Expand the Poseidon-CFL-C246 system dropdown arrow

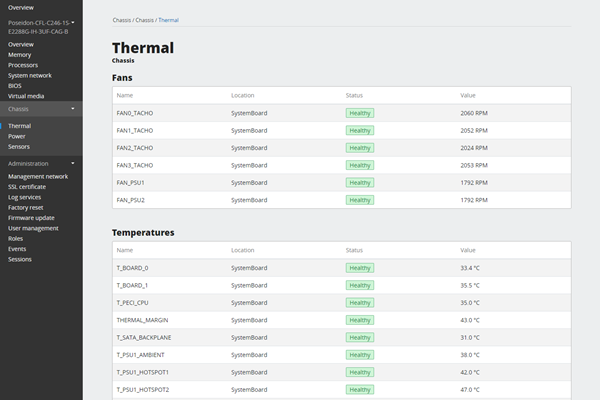pos(73,23)
